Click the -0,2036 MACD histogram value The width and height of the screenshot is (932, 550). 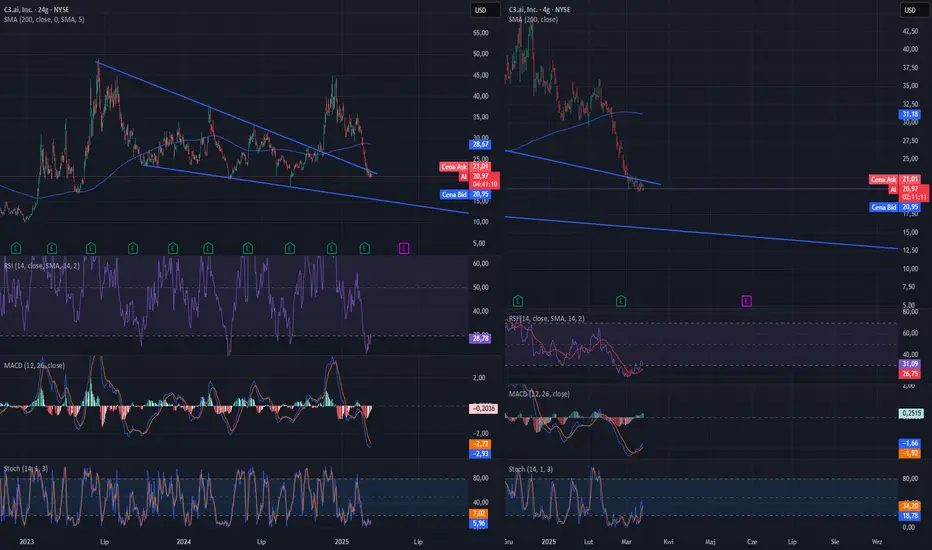(x=483, y=409)
